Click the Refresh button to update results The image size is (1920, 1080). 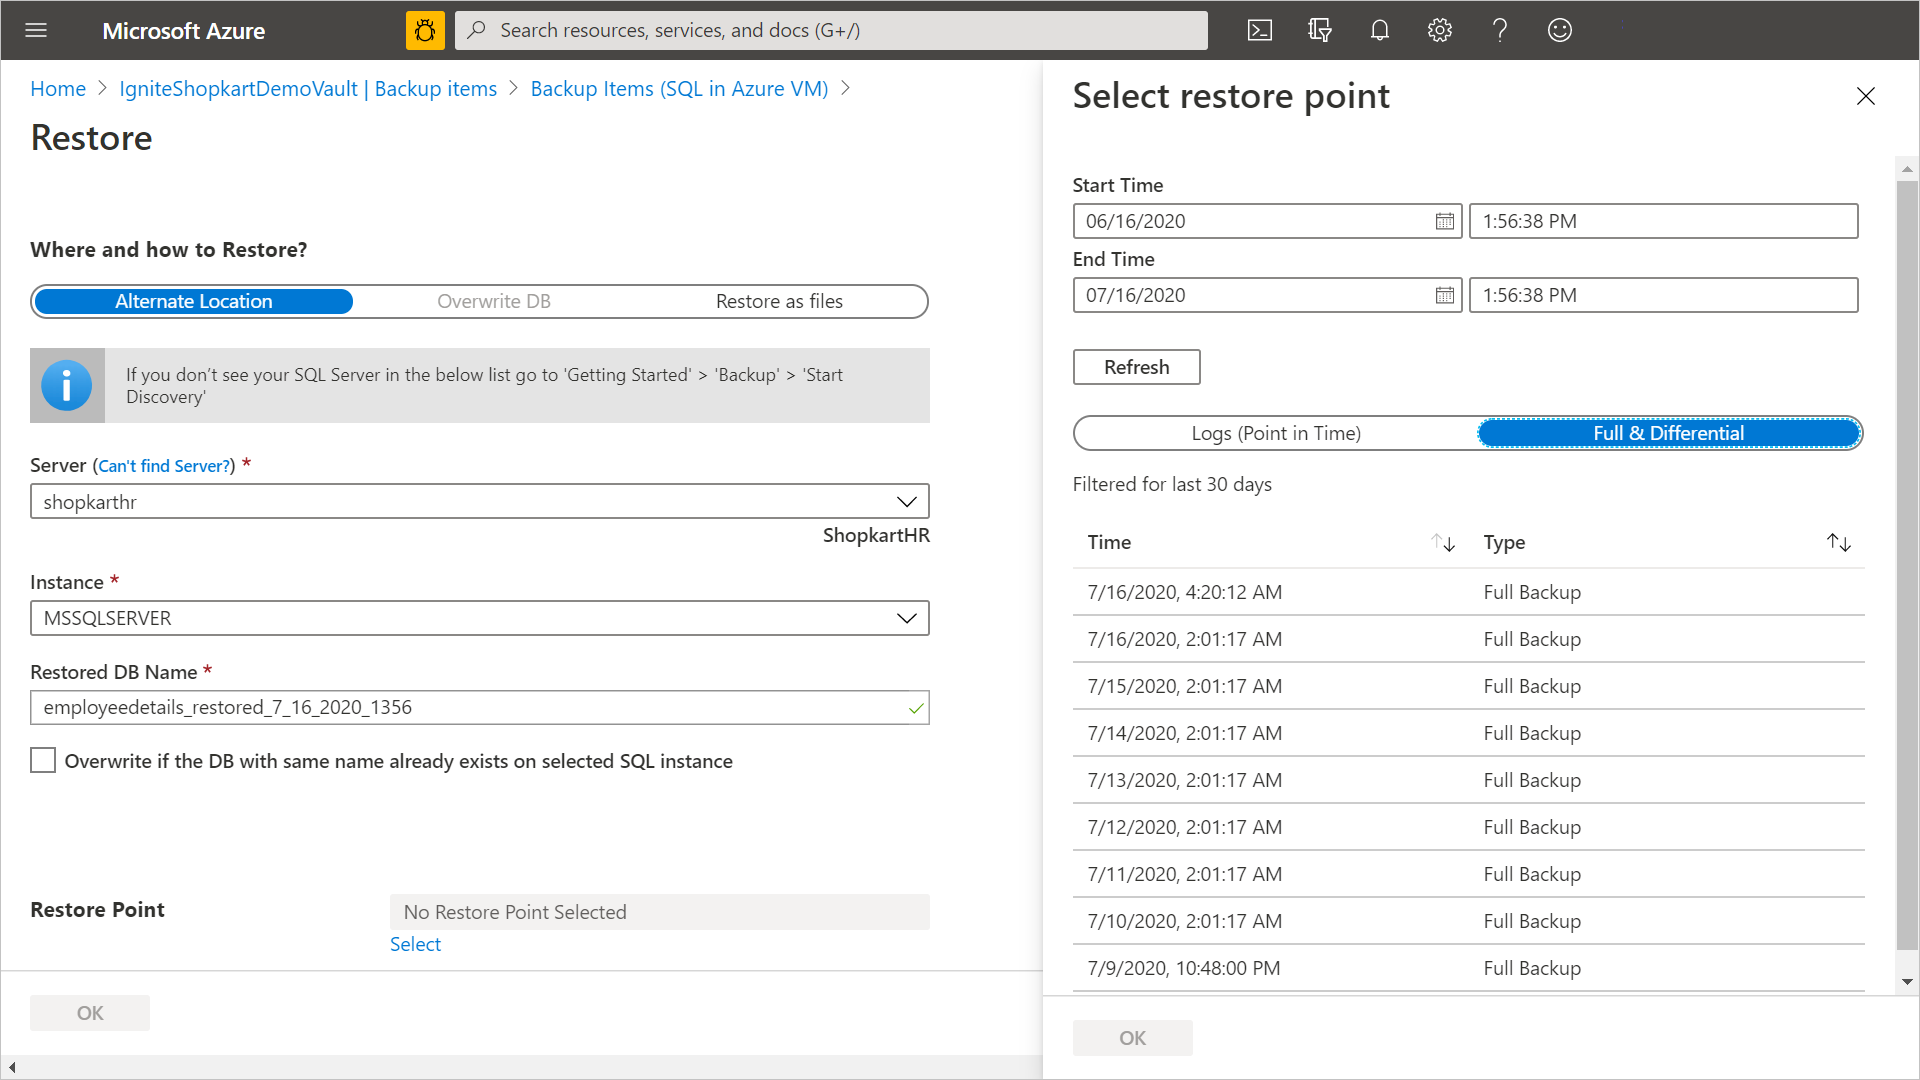(x=1137, y=367)
